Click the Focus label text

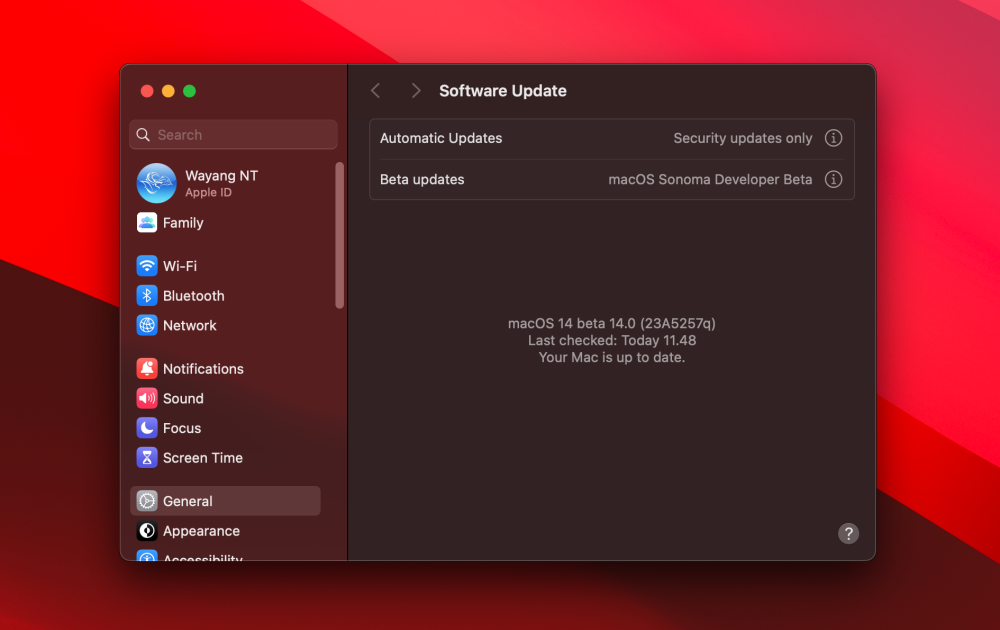(182, 428)
